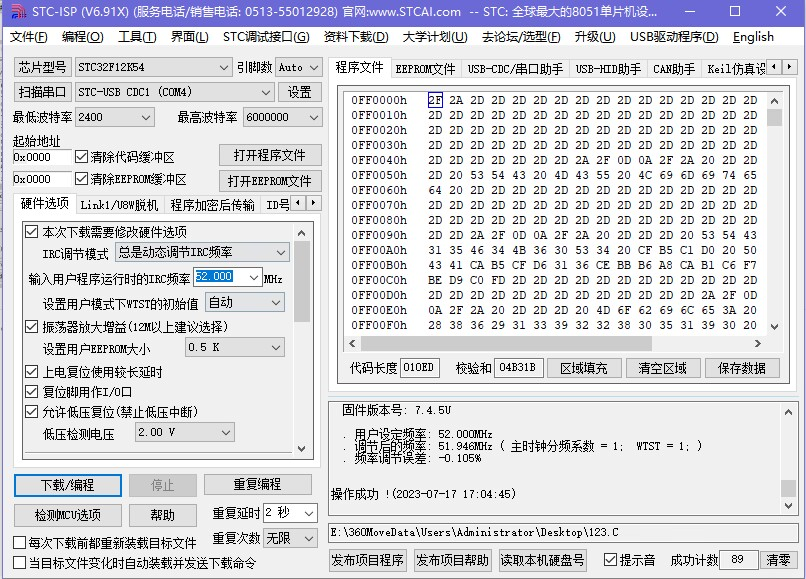Click 下载/编程 button
This screenshot has height=579, width=806.
[68, 485]
